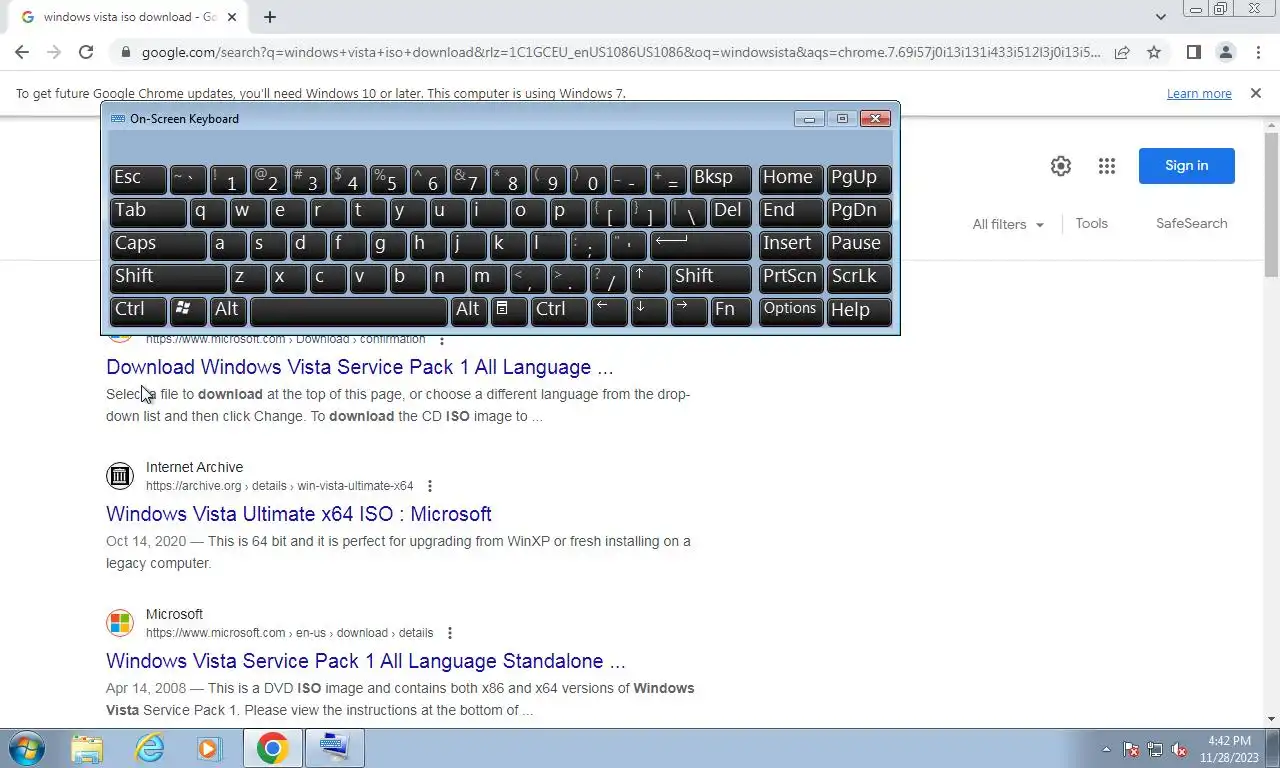1280x768 pixels.
Task: Toggle the right Alt key on keyboard
Action: click(x=469, y=311)
